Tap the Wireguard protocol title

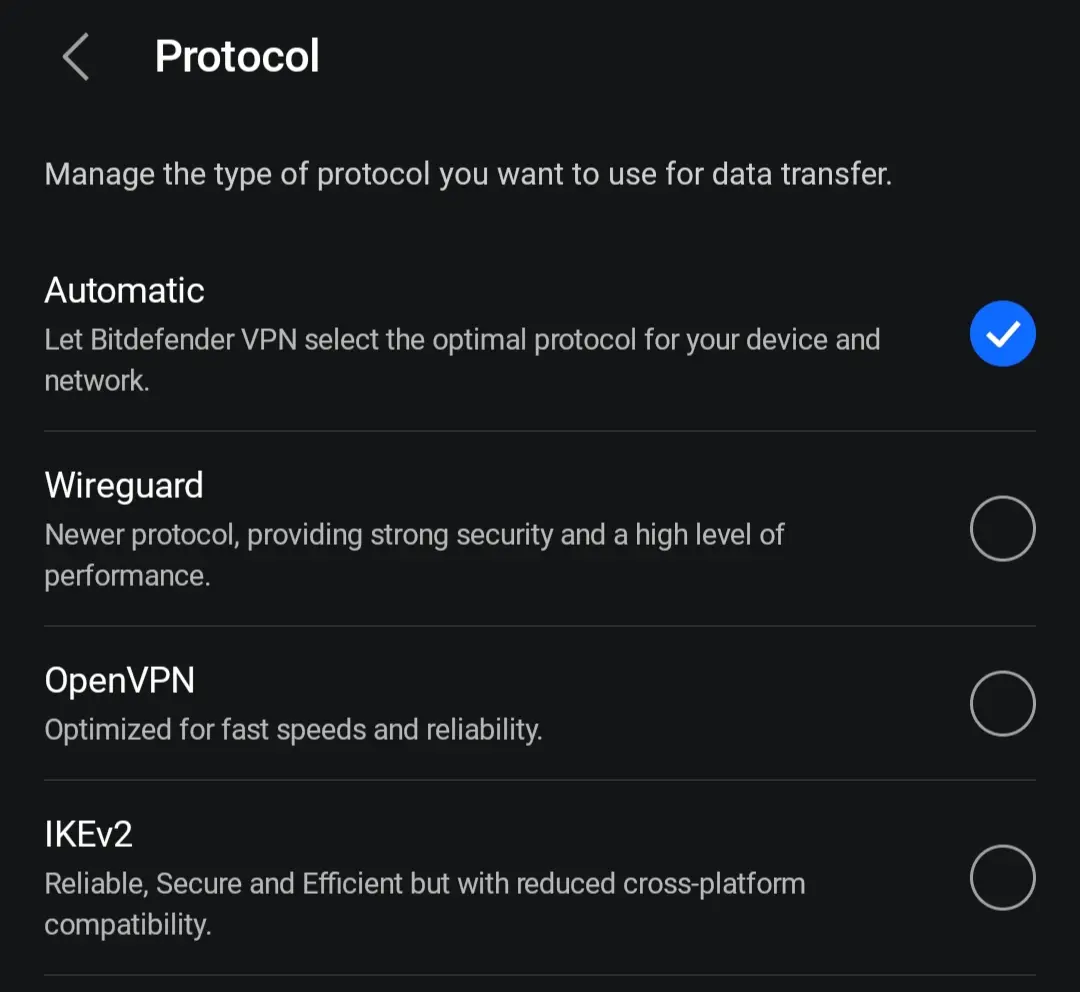124,486
